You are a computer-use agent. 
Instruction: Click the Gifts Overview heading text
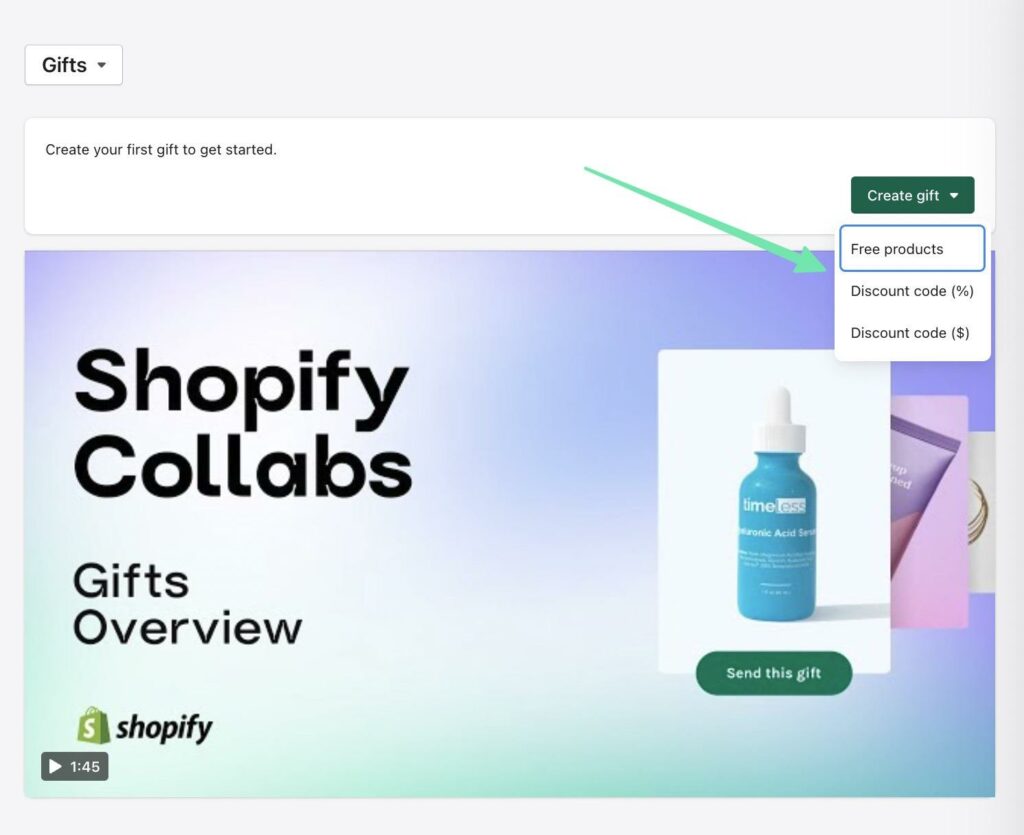pyautogui.click(x=187, y=605)
